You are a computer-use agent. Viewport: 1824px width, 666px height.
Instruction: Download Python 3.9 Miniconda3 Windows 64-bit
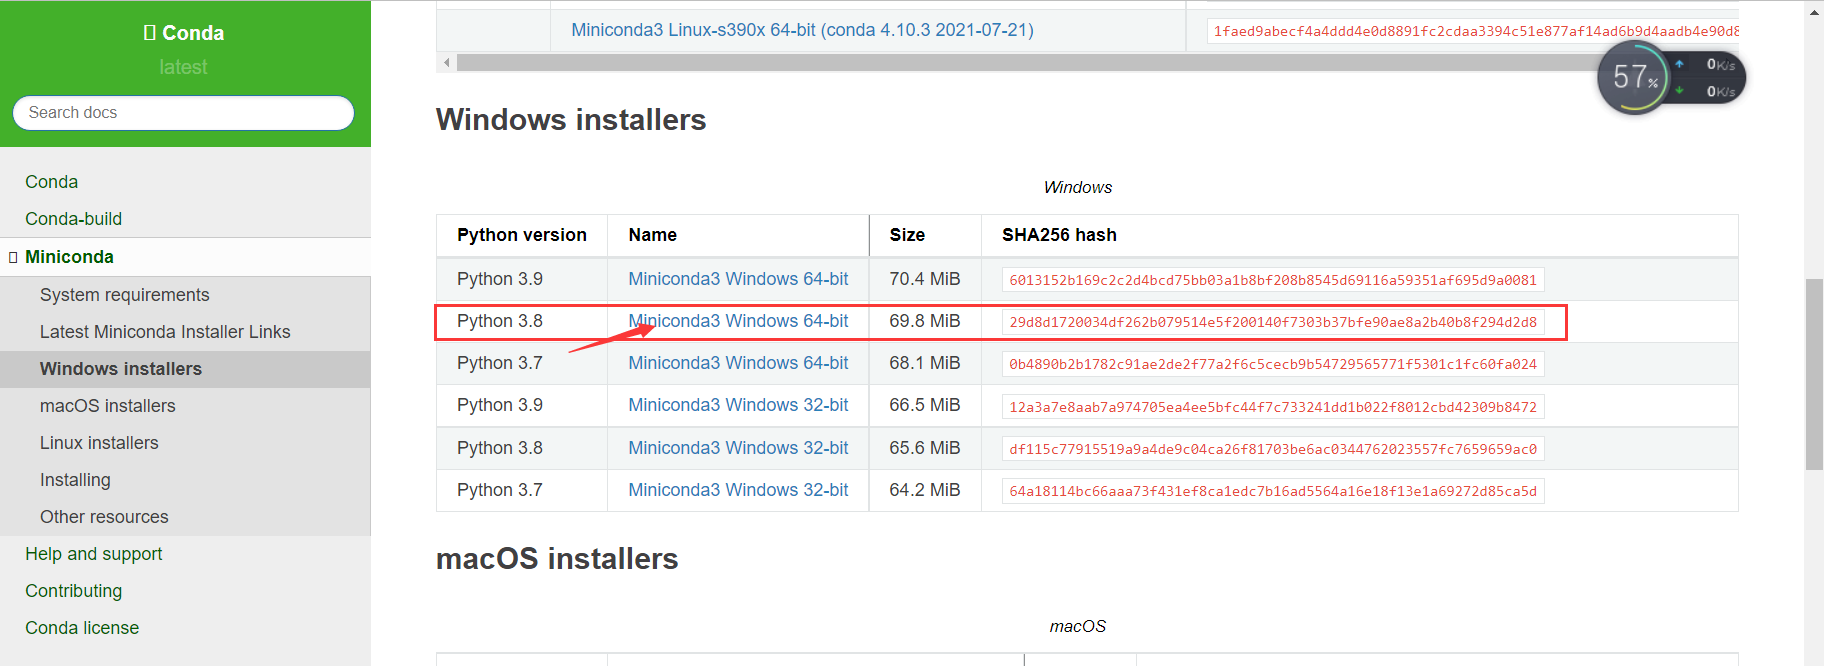pos(738,279)
